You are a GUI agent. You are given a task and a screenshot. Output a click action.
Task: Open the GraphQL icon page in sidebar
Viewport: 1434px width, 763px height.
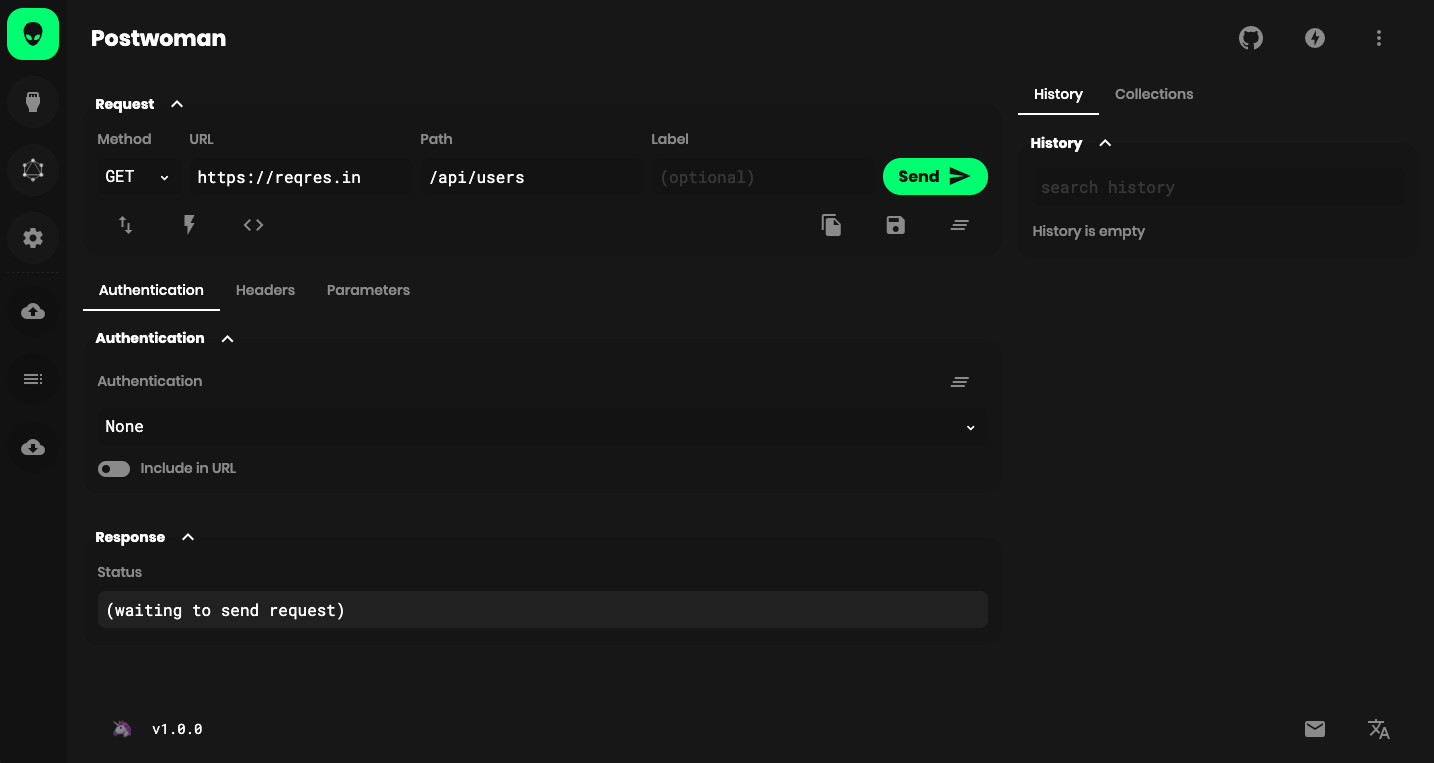[x=33, y=170]
